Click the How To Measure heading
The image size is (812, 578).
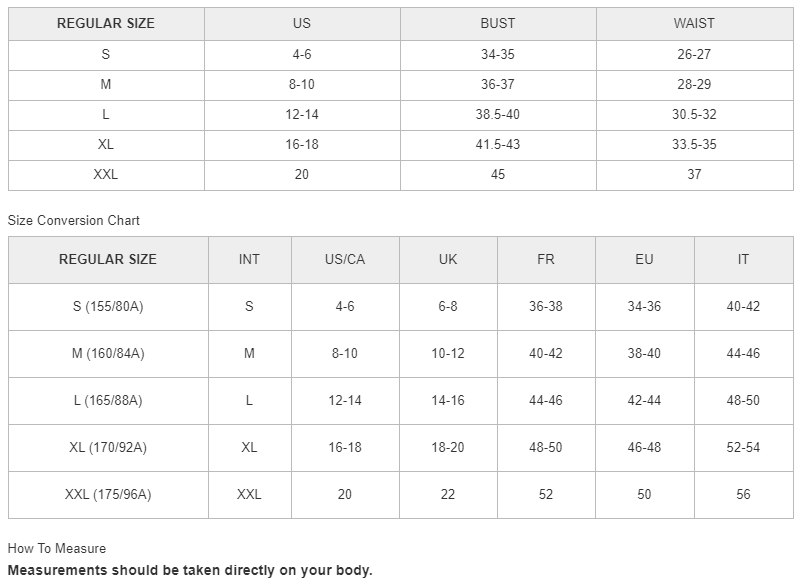[x=57, y=548]
